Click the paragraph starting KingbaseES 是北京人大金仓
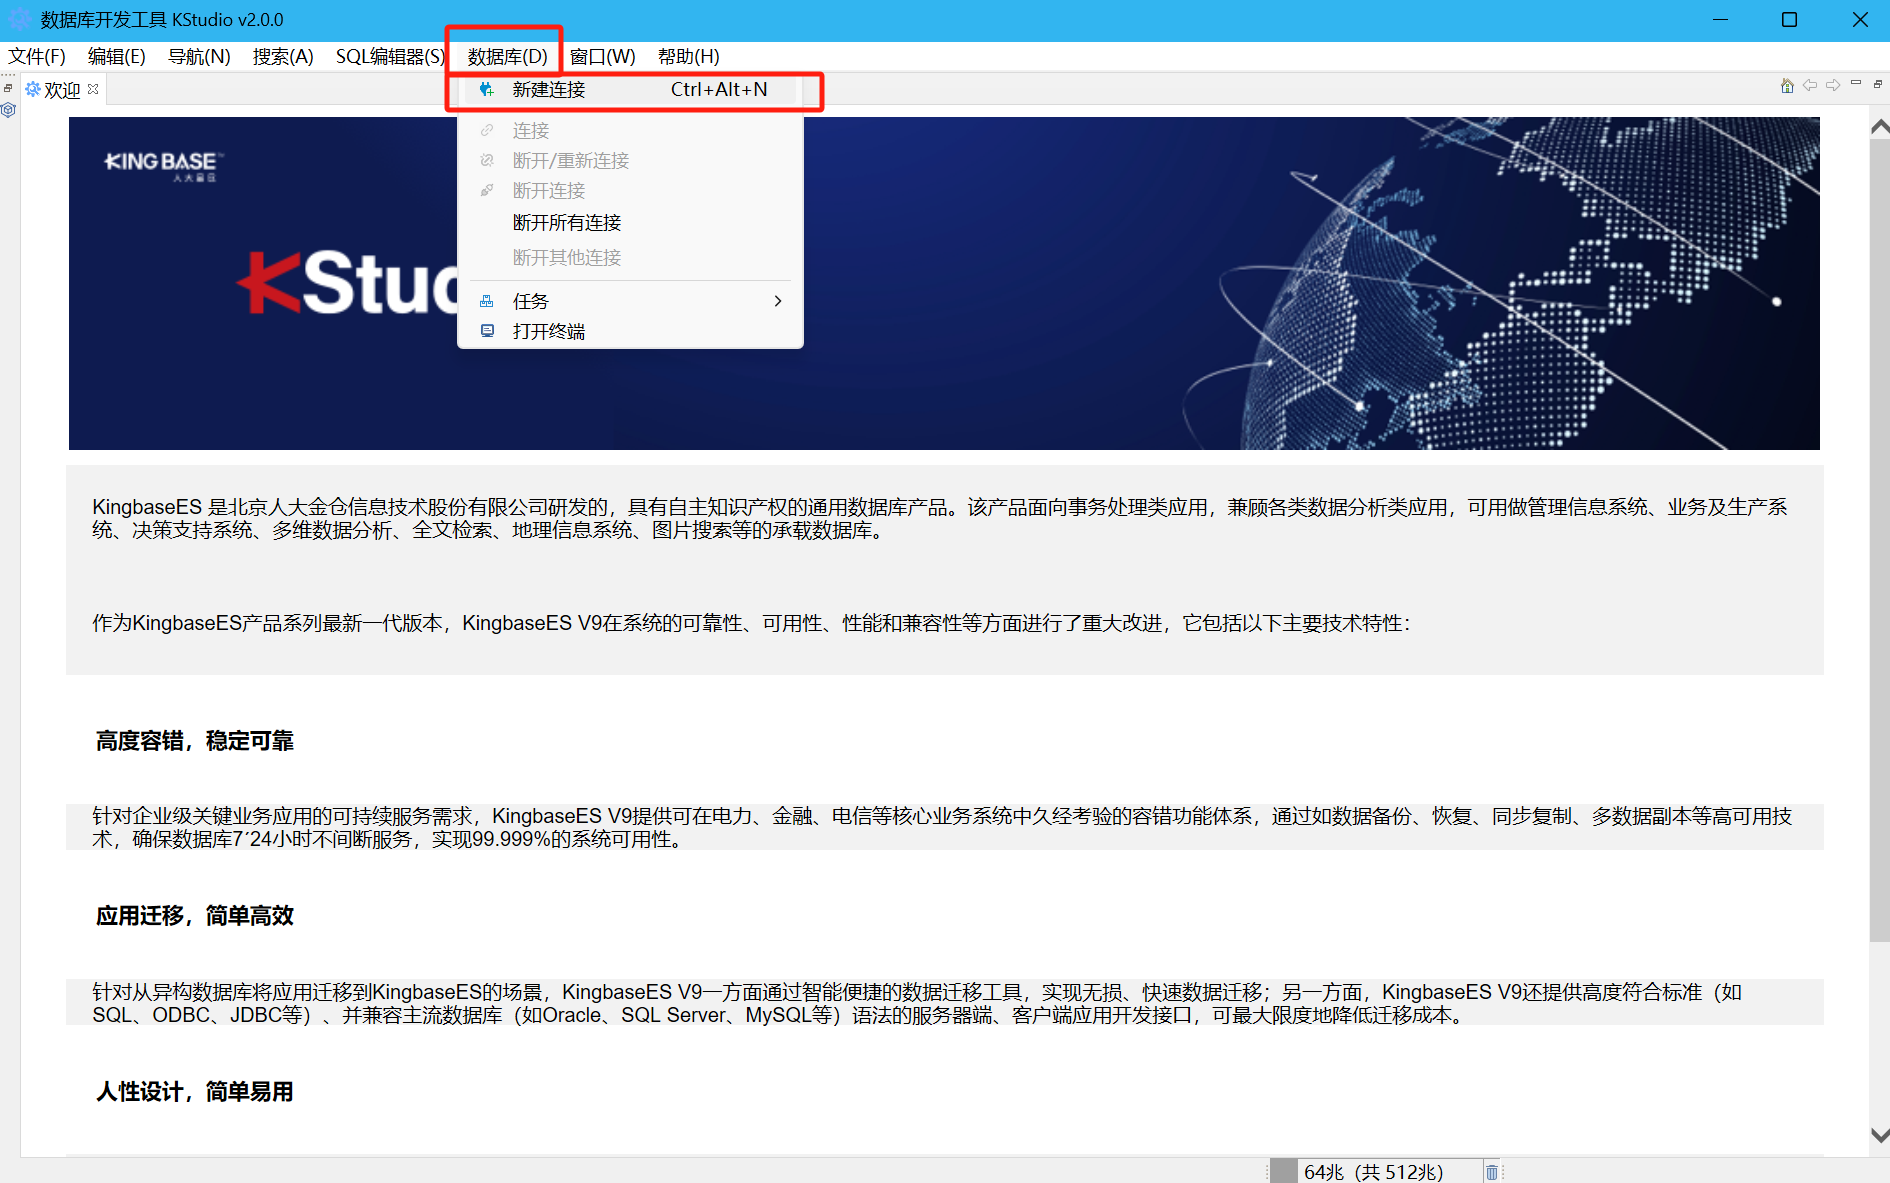The image size is (1890, 1183). (x=940, y=519)
